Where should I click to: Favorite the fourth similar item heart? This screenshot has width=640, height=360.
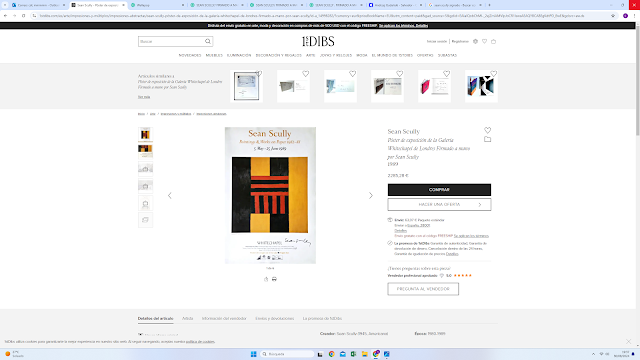point(400,73)
